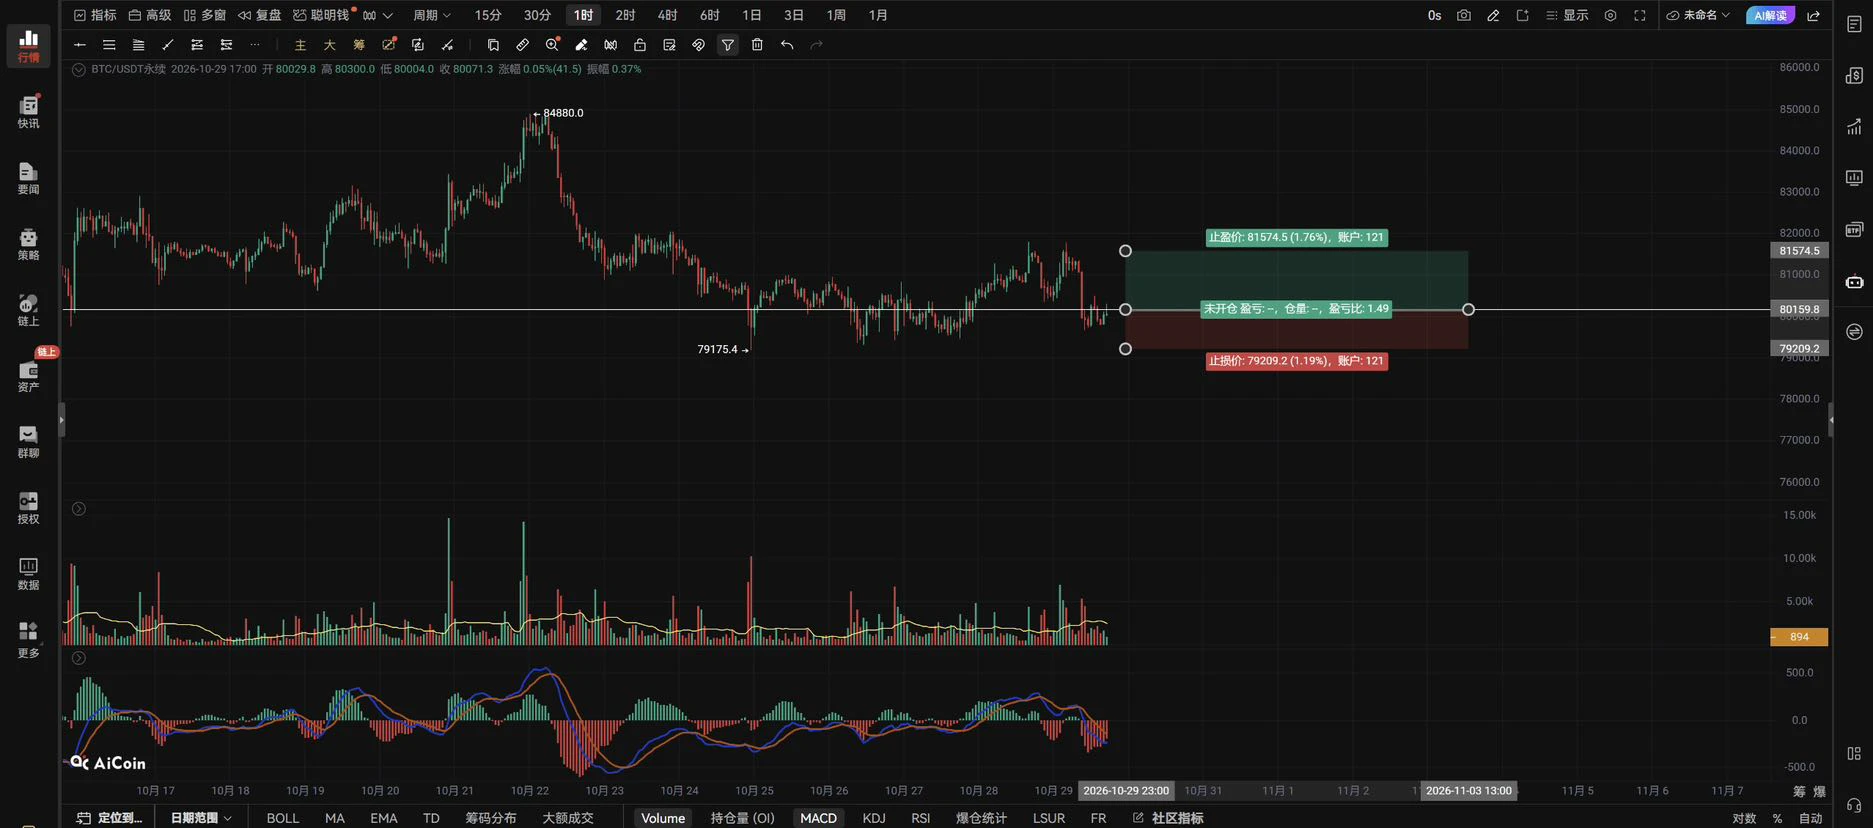Click the filter funnel icon

(x=728, y=45)
